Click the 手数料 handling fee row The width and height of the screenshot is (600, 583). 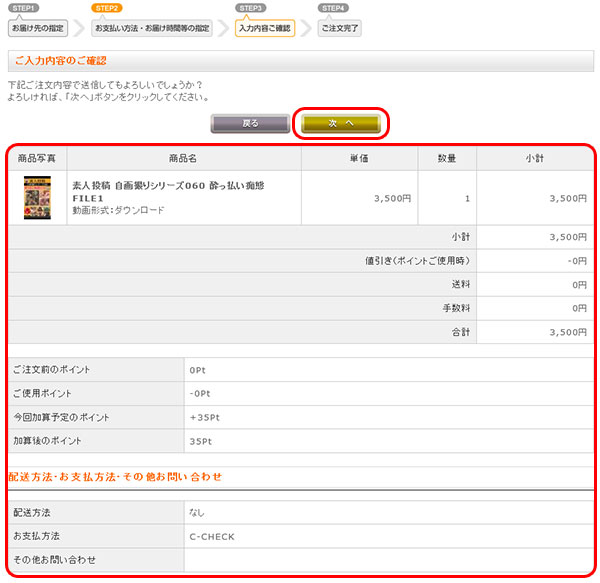point(300,308)
